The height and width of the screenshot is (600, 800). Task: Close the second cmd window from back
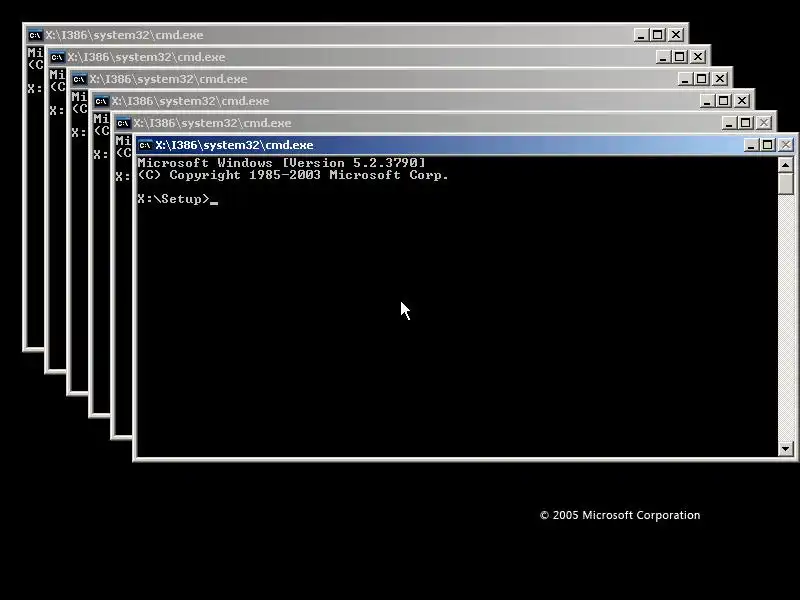point(698,57)
